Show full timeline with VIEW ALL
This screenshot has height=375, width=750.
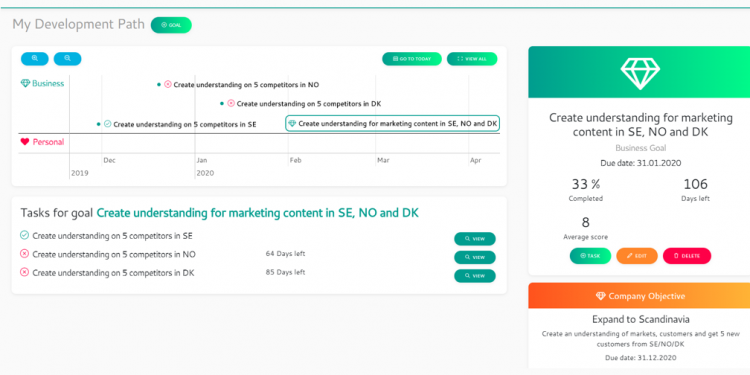click(472, 59)
